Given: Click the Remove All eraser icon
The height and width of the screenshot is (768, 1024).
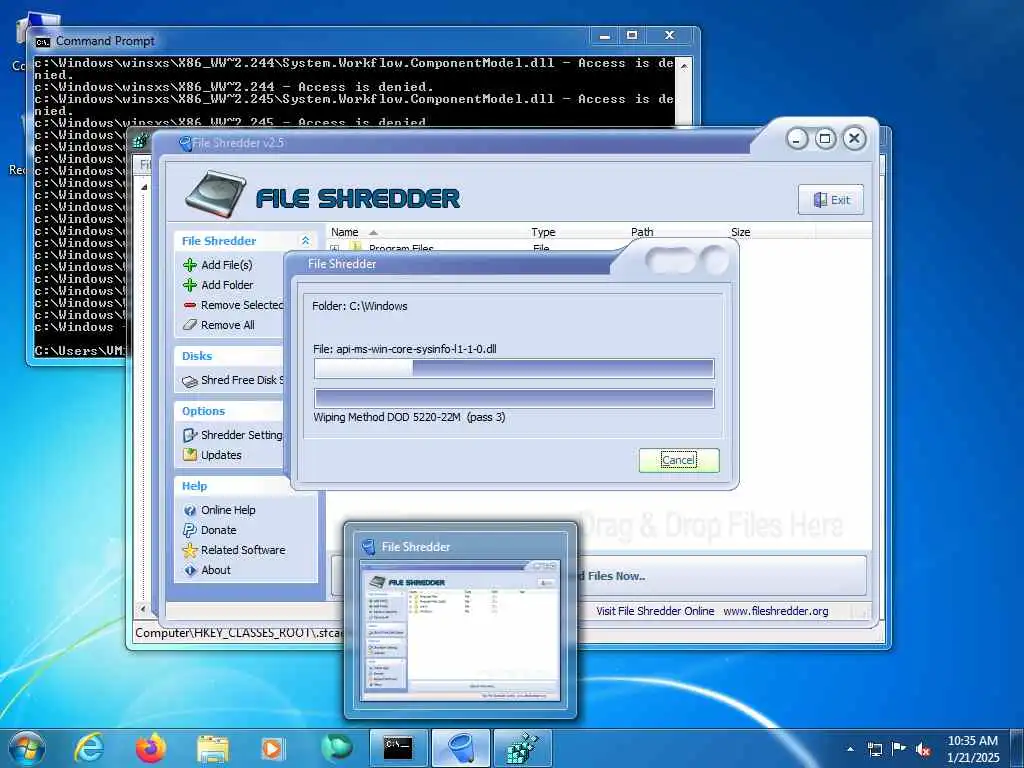Looking at the screenshot, I should point(189,325).
